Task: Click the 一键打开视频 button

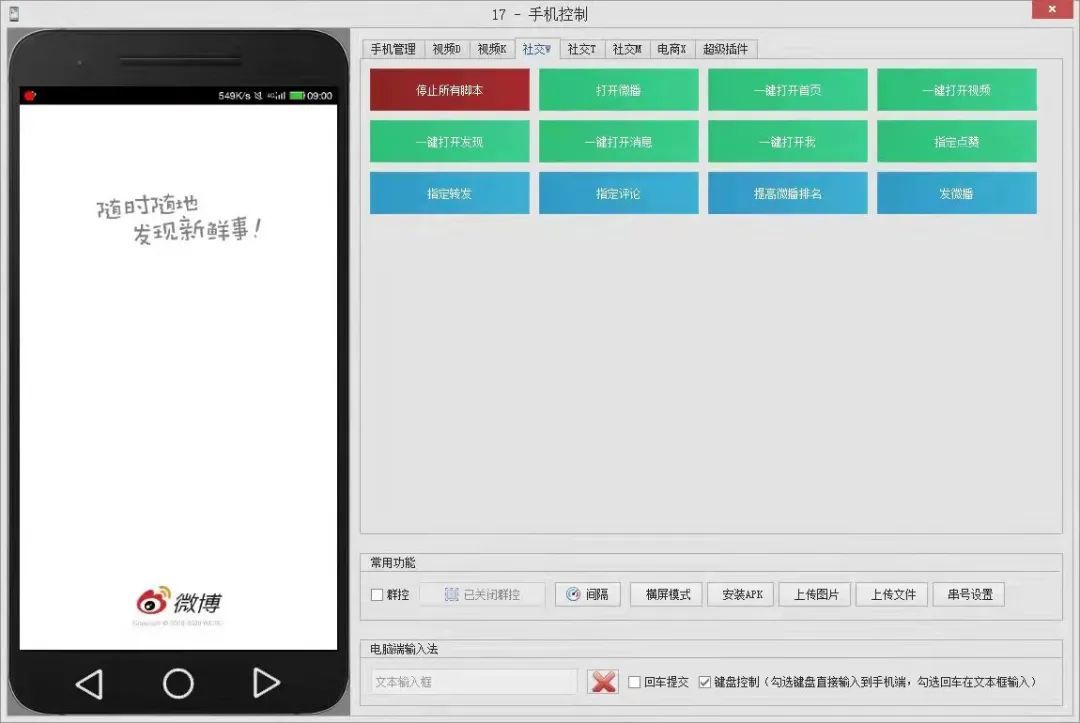Action: 957,90
